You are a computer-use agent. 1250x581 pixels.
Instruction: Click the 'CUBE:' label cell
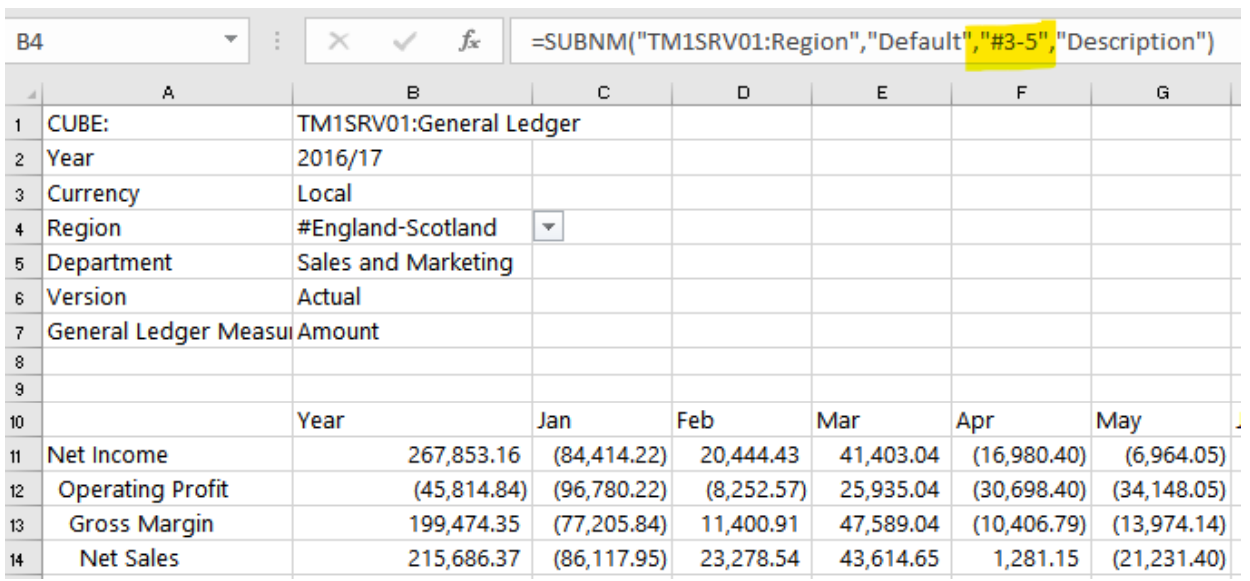[x=166, y=125]
